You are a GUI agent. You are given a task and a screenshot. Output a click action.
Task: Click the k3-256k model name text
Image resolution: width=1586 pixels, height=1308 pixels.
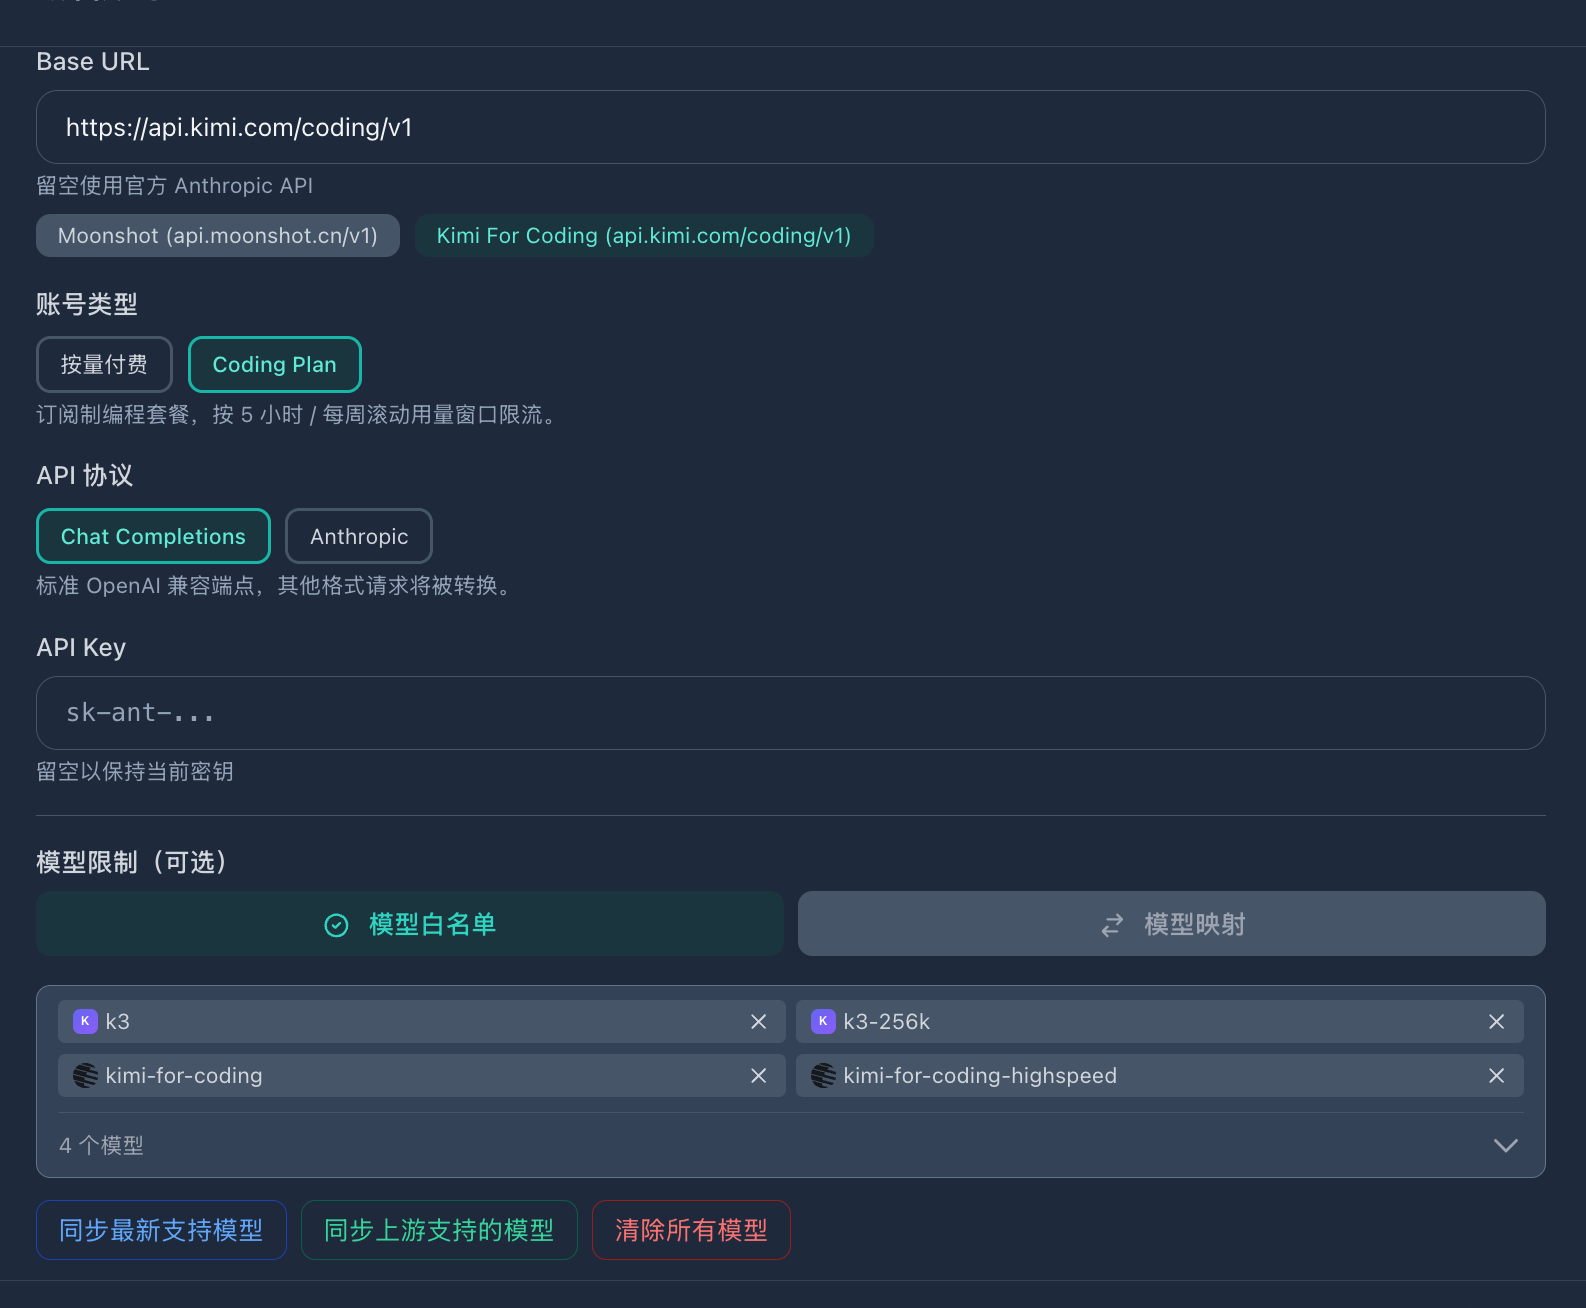(887, 1022)
